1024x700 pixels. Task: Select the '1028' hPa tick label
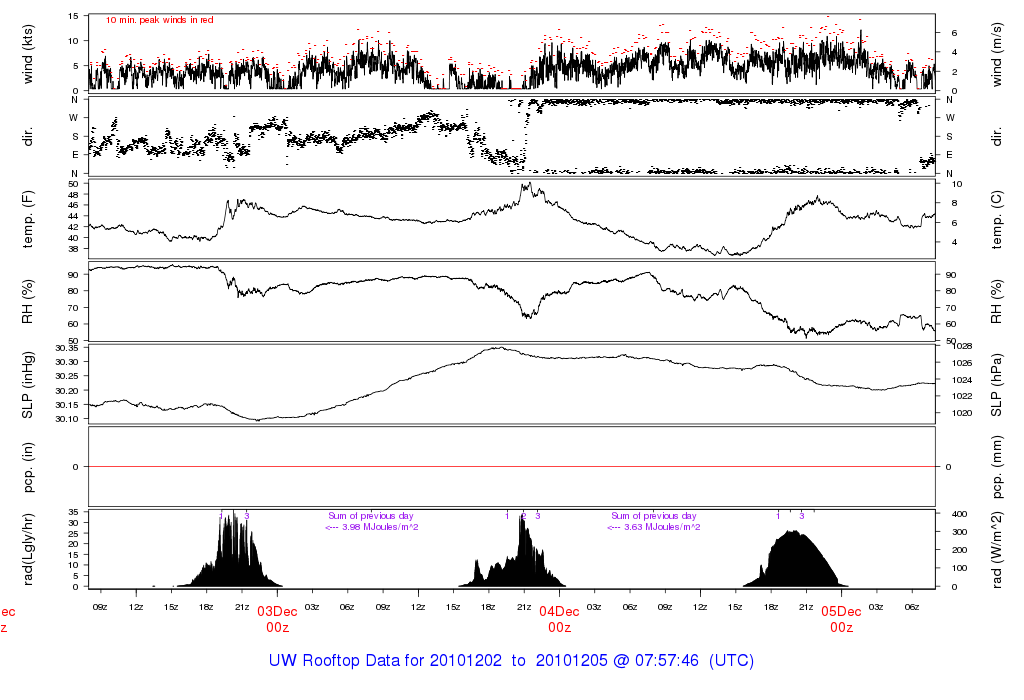pyautogui.click(x=963, y=346)
